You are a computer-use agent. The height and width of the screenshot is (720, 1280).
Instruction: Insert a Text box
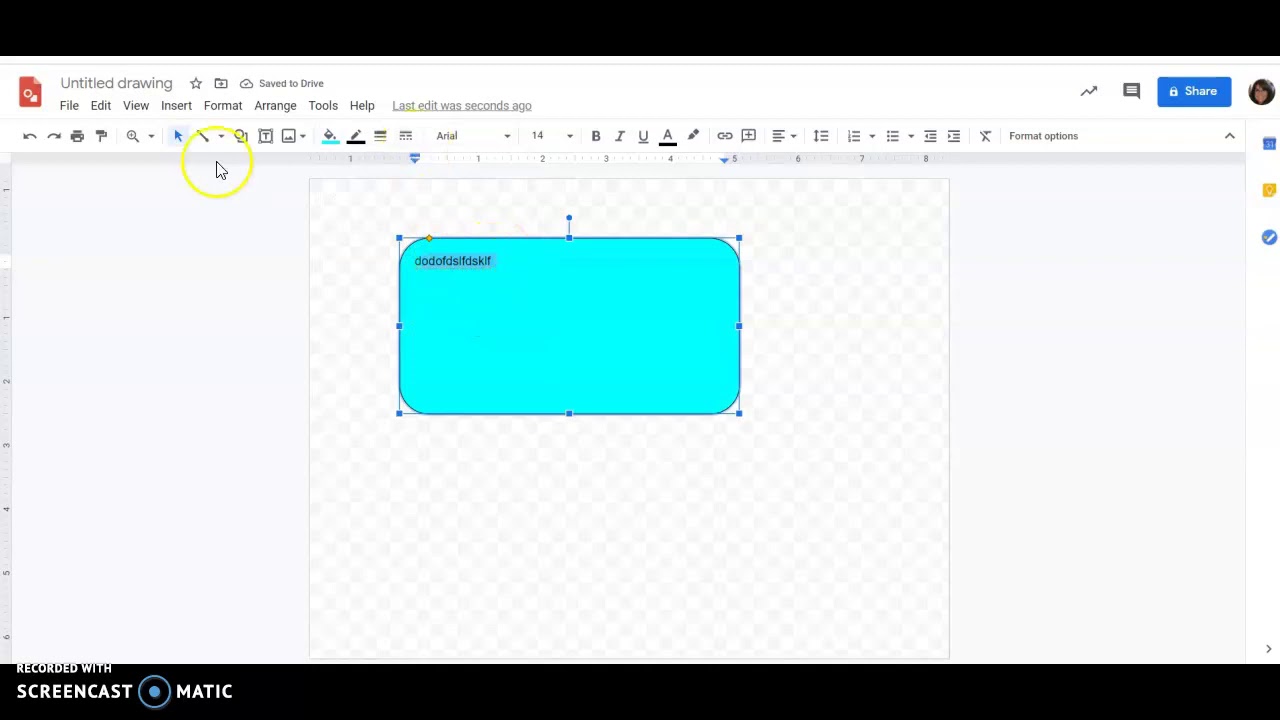(265, 136)
